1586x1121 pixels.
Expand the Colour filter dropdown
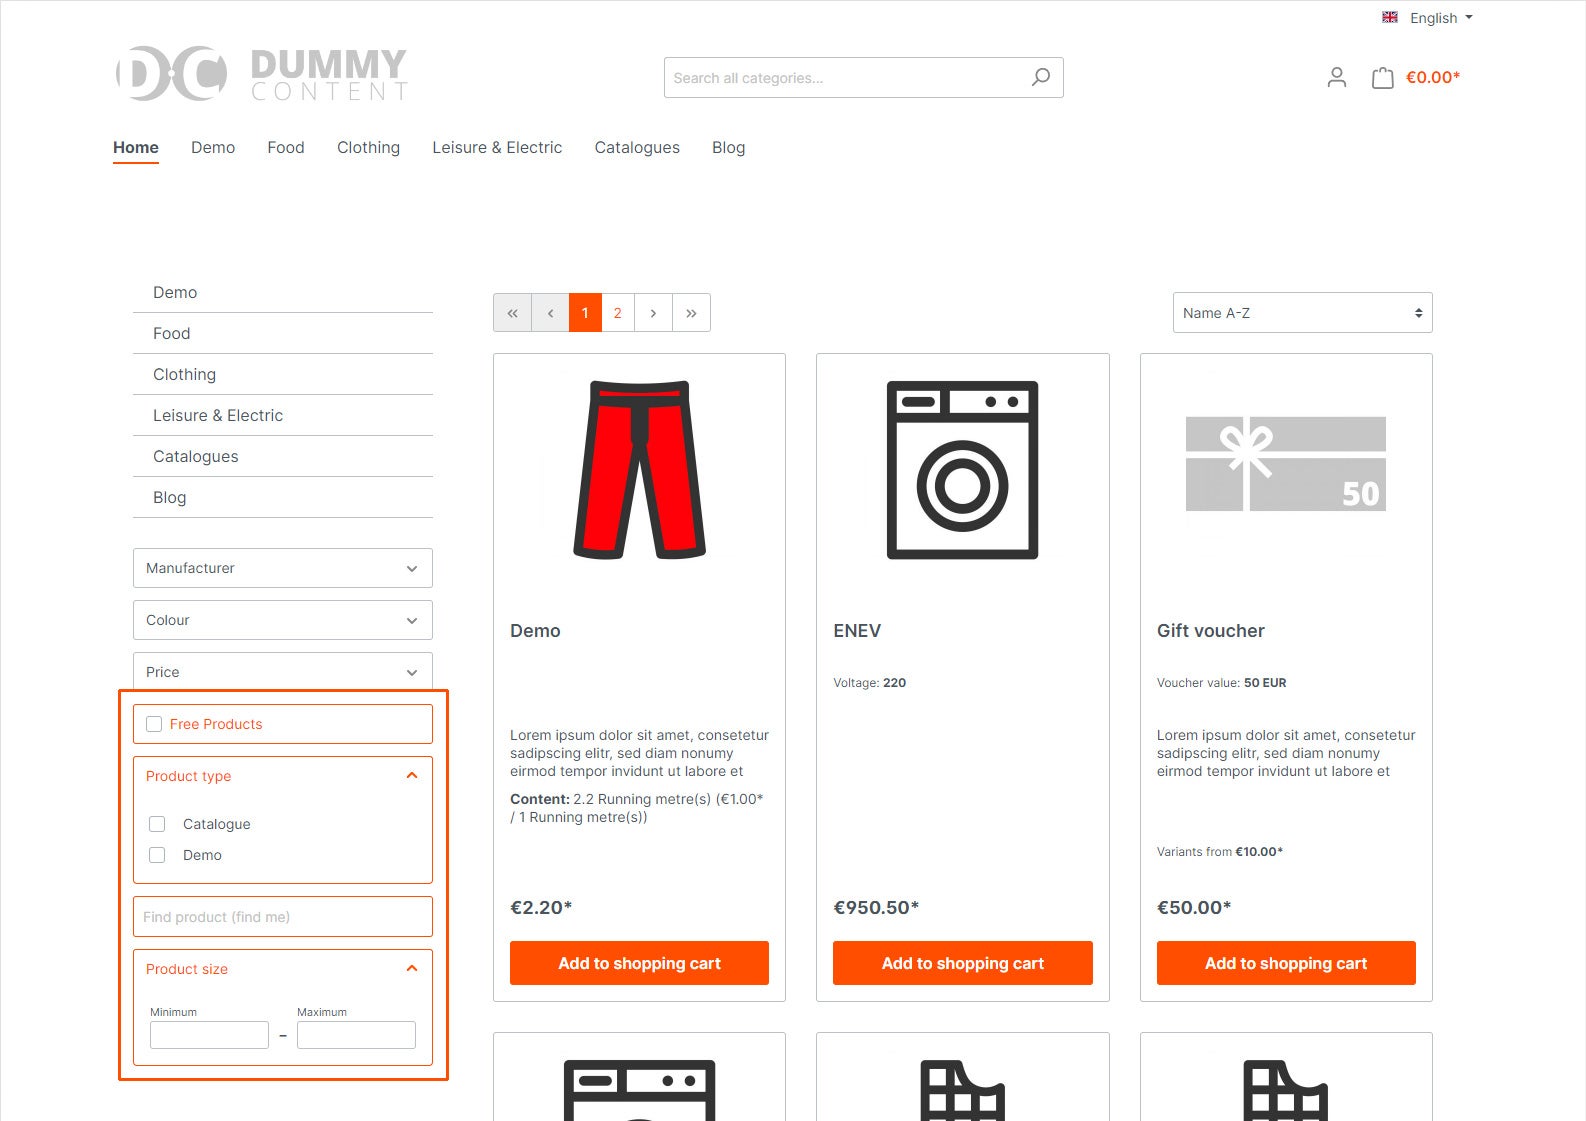tap(283, 620)
